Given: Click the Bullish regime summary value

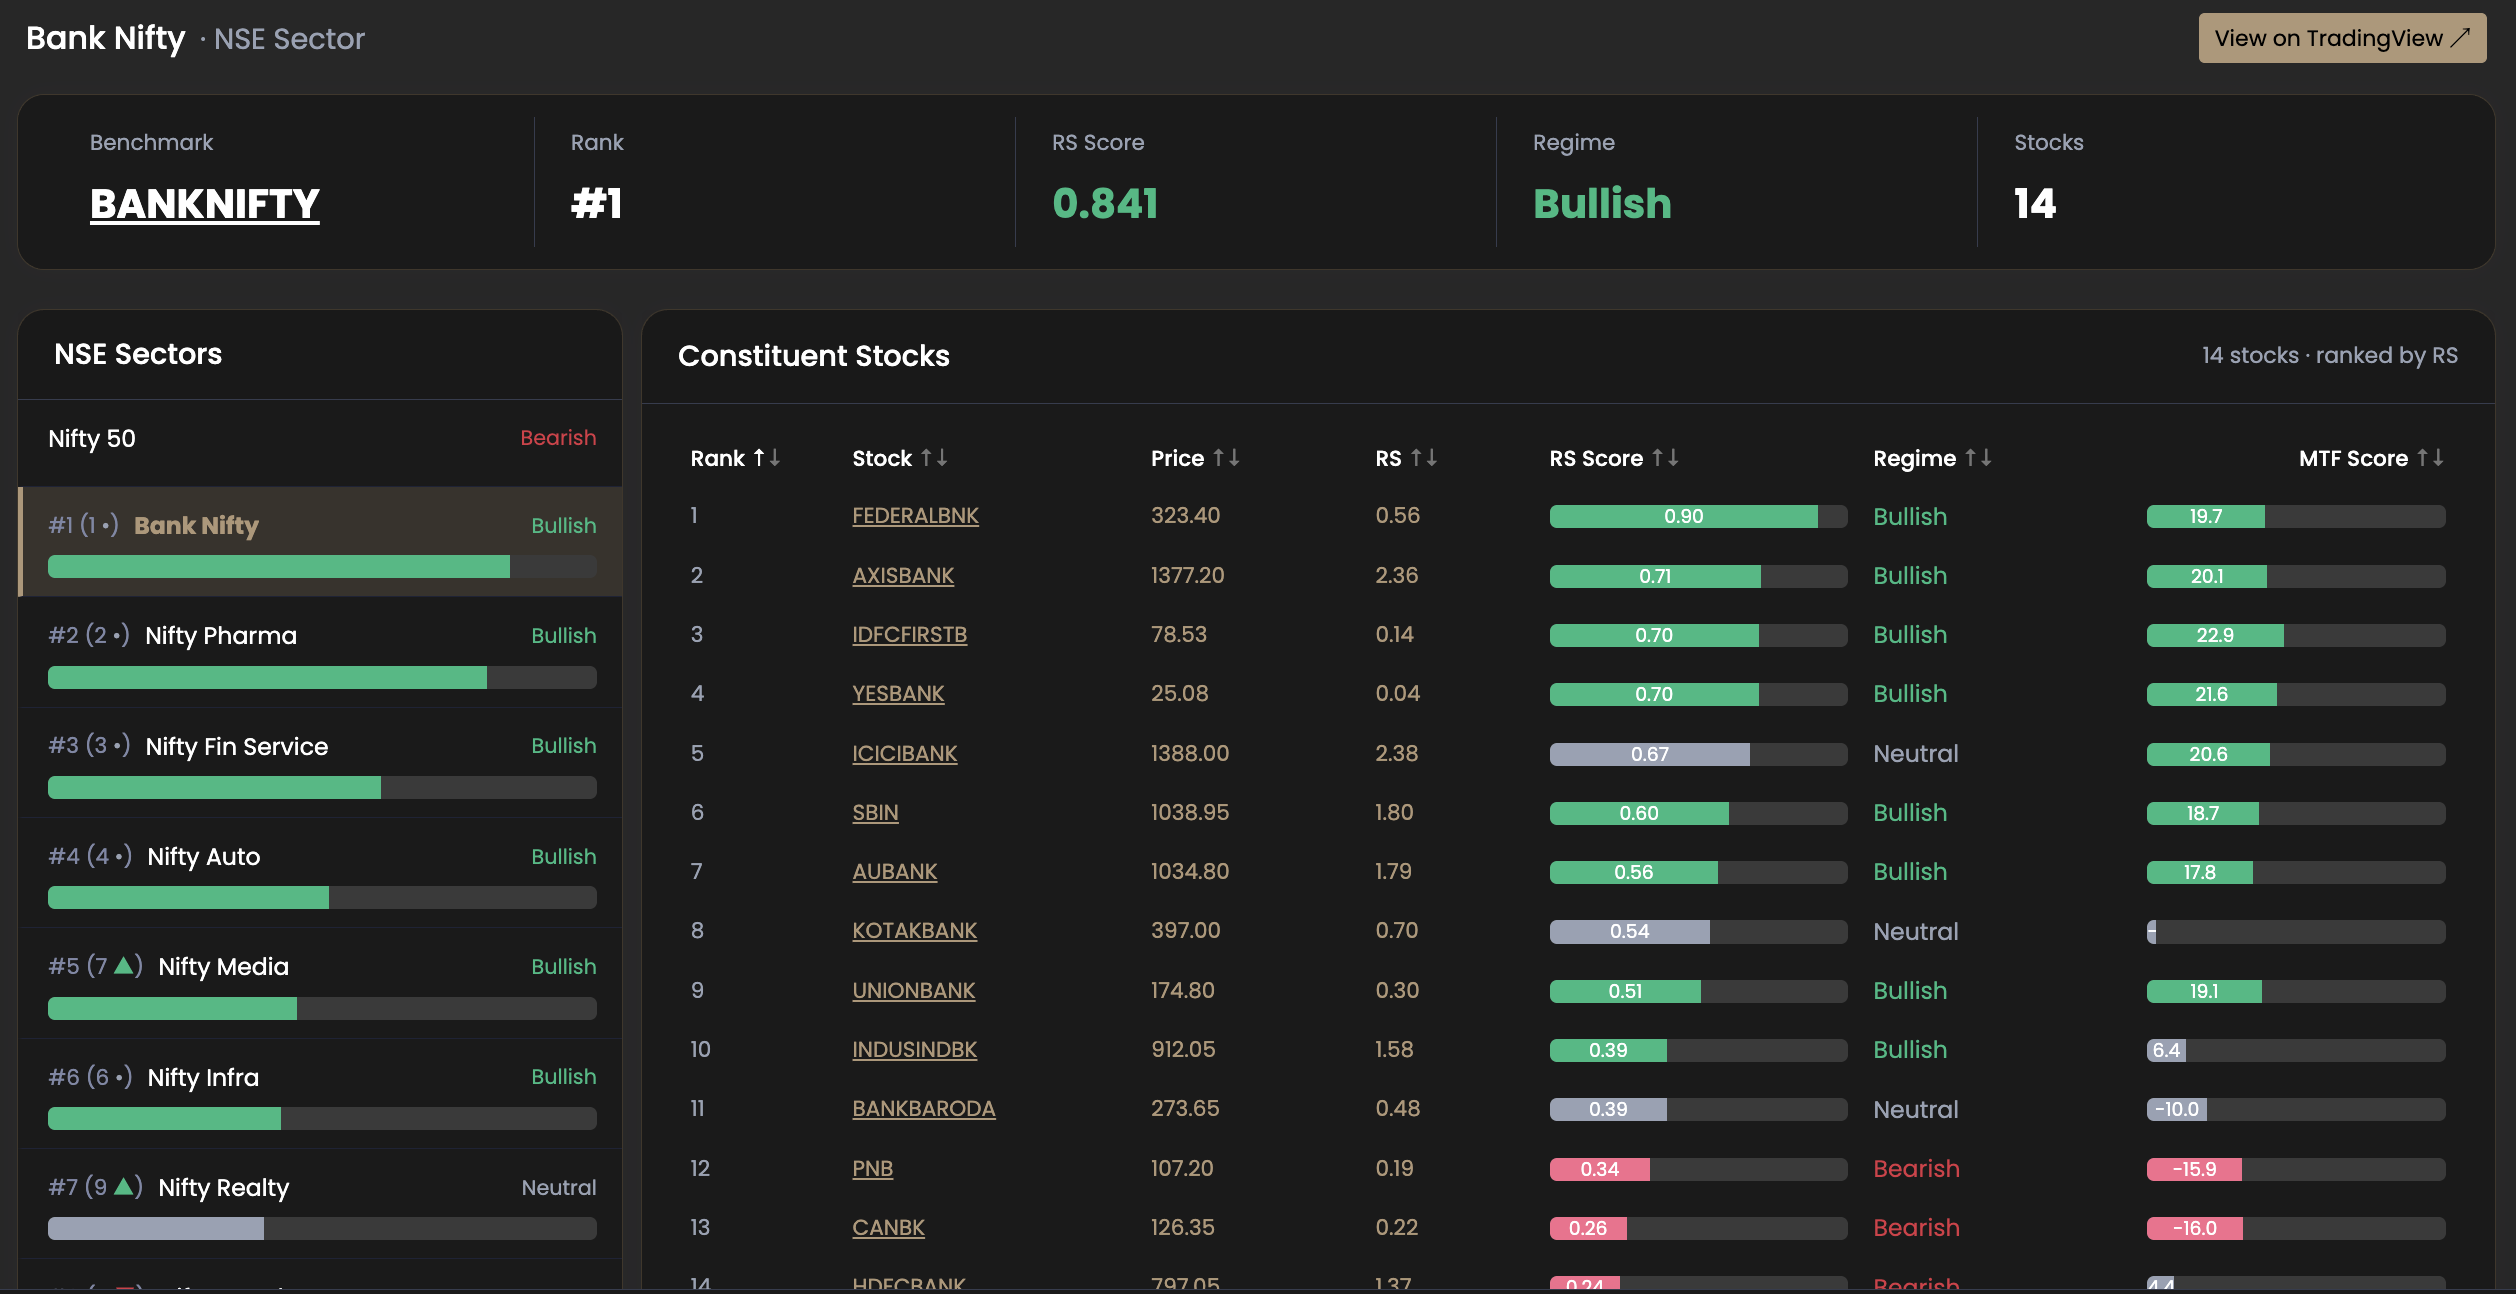Looking at the screenshot, I should (x=1602, y=204).
